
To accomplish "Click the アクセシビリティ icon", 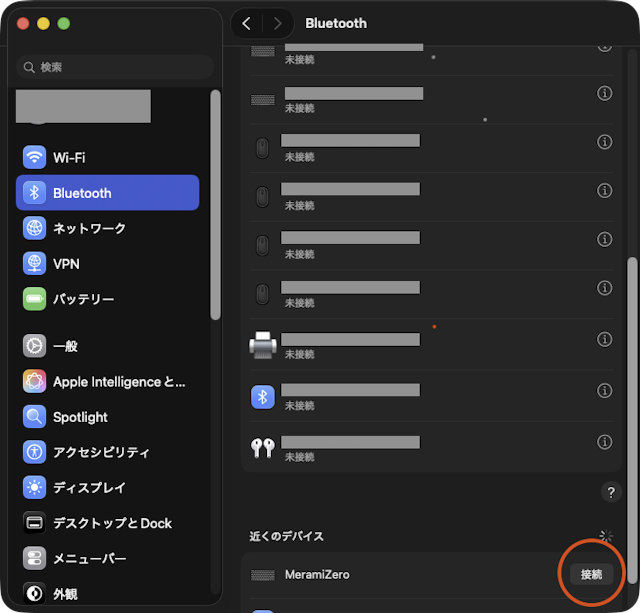I will click(x=34, y=452).
